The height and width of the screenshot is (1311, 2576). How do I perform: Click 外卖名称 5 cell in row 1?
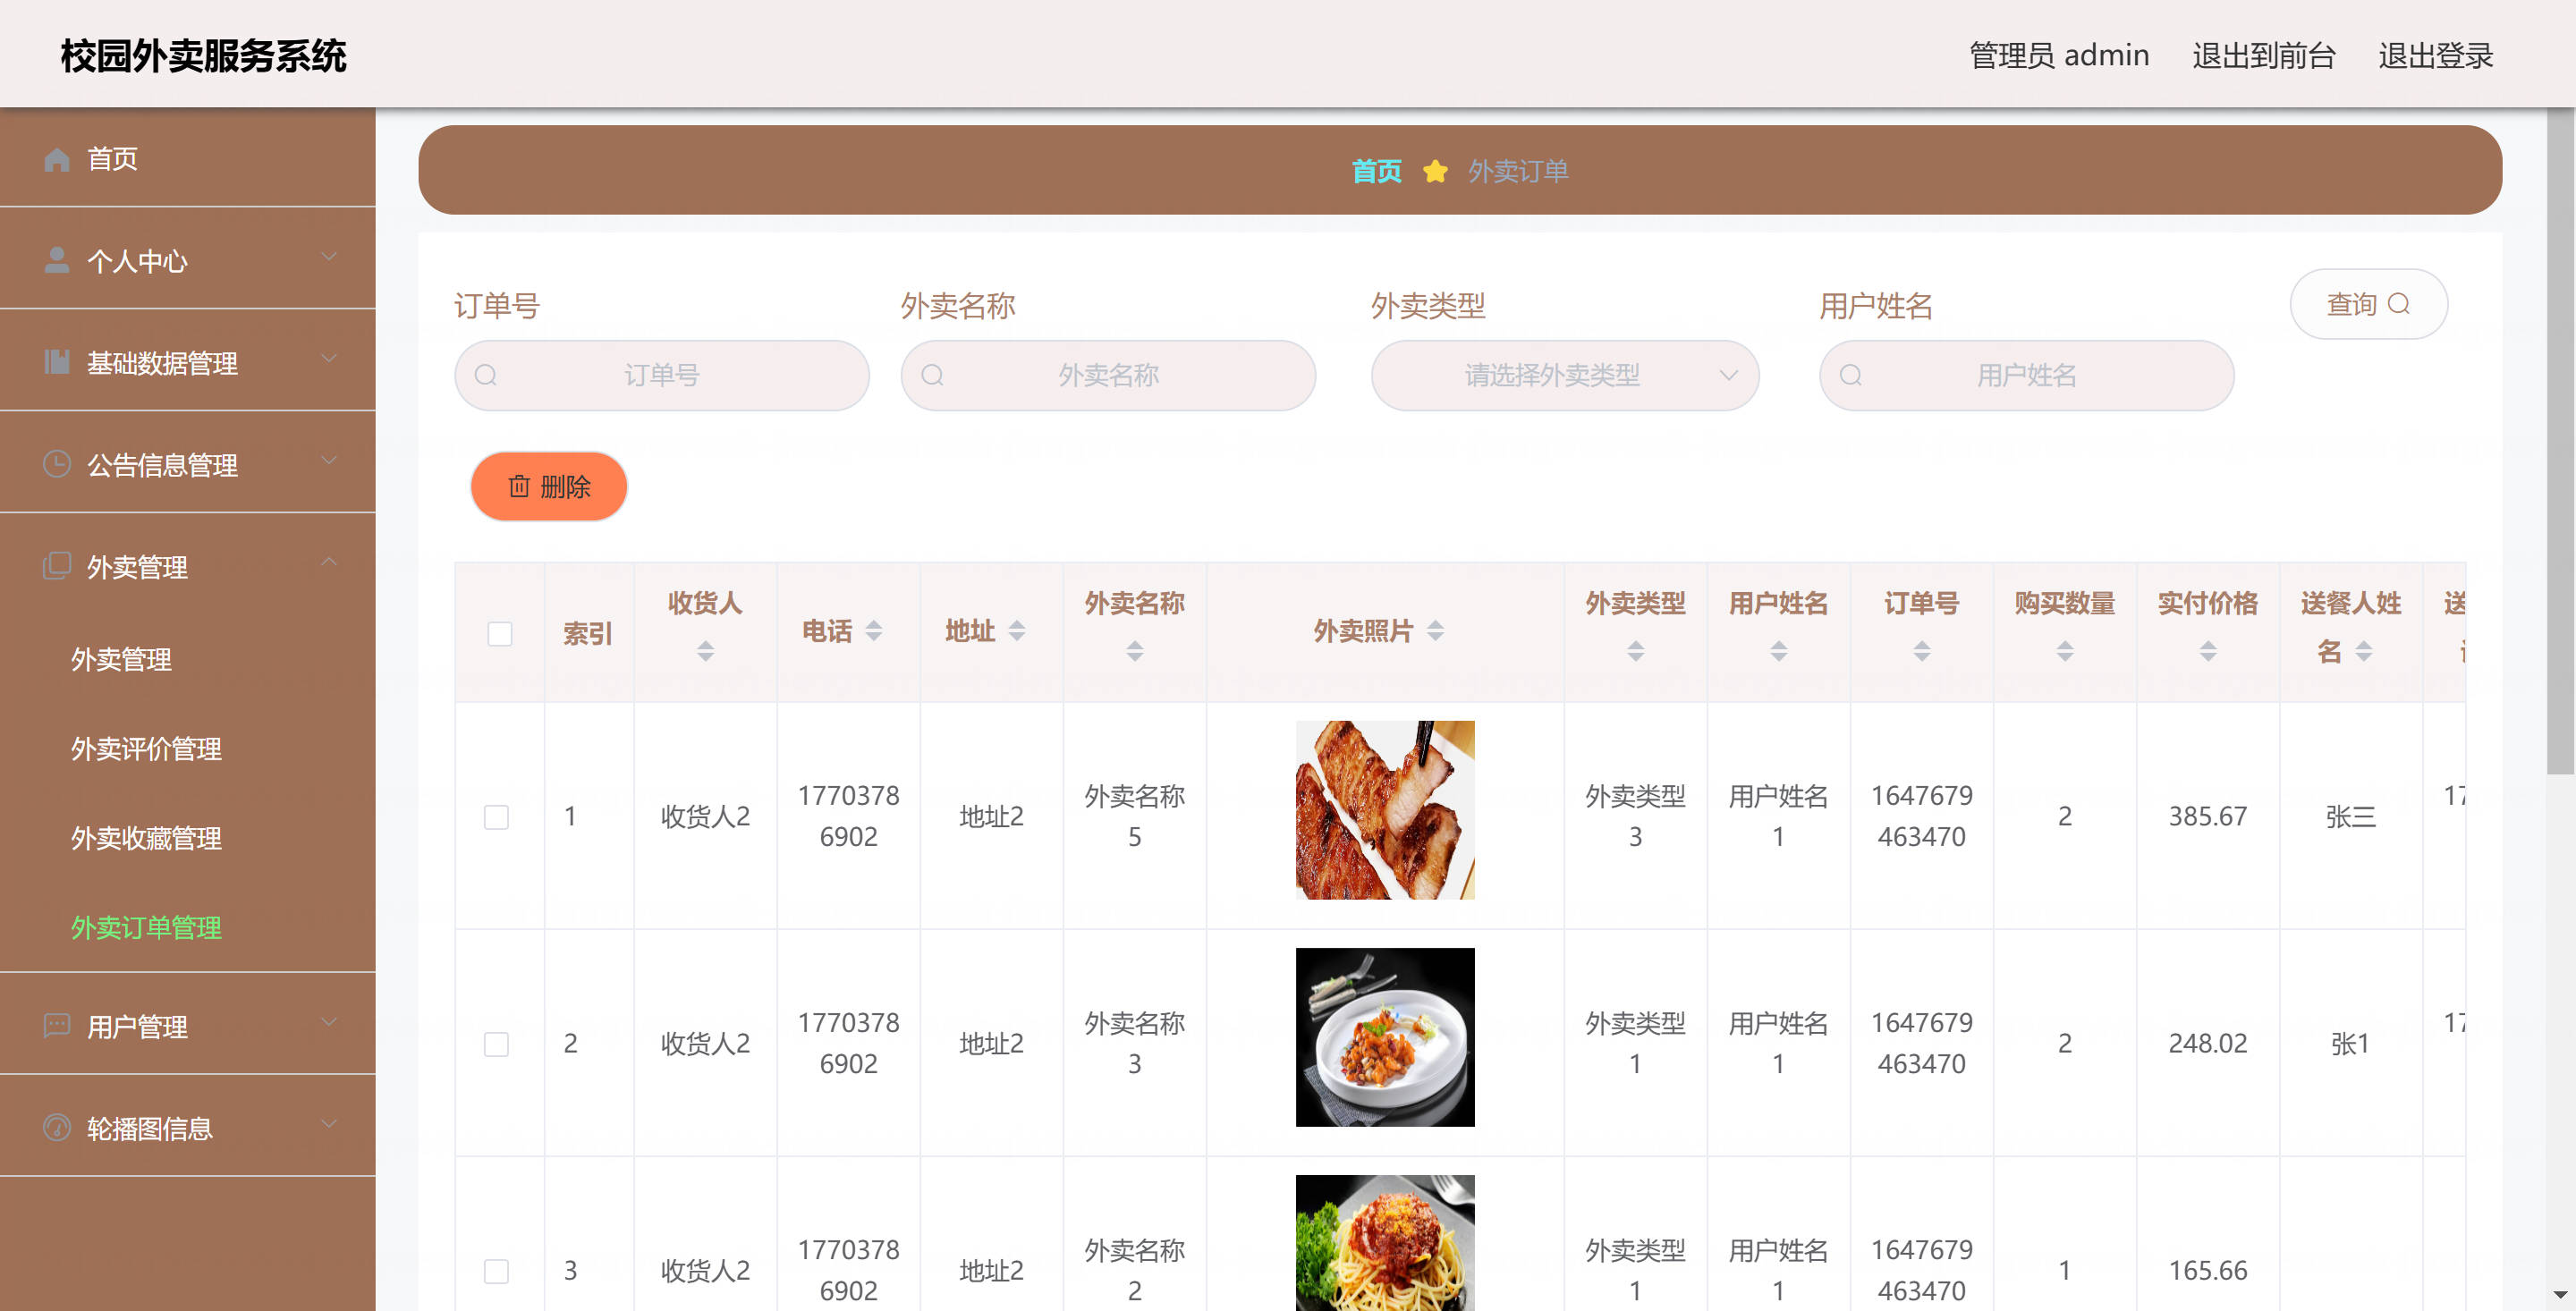(x=1134, y=816)
